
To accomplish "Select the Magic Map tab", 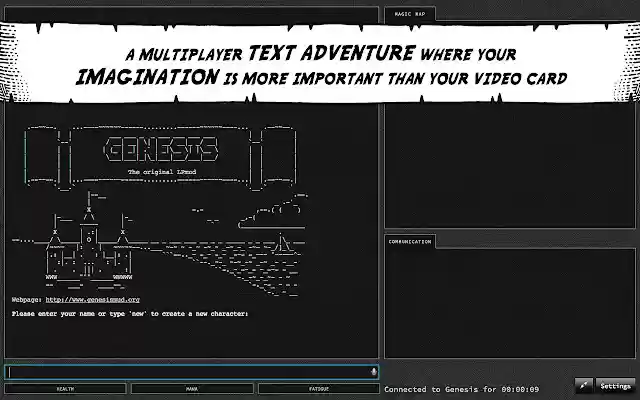I will (410, 14).
